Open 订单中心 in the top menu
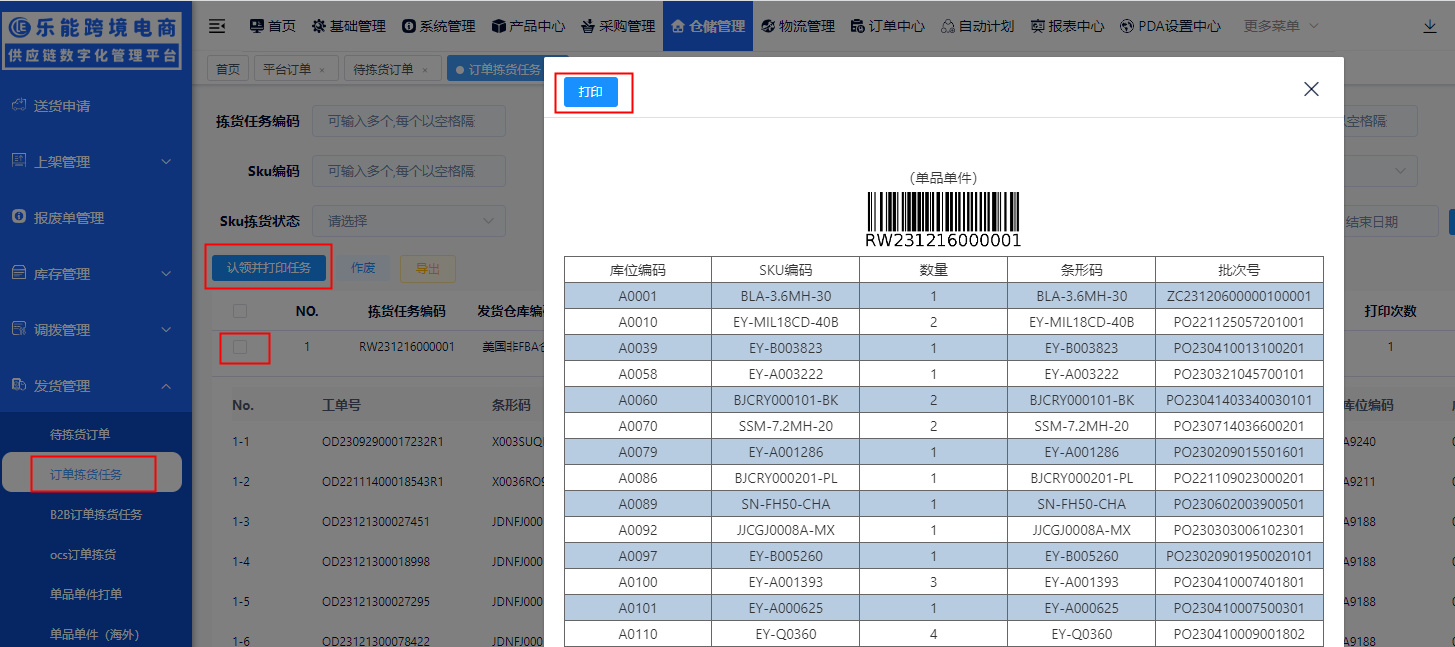 [x=887, y=26]
